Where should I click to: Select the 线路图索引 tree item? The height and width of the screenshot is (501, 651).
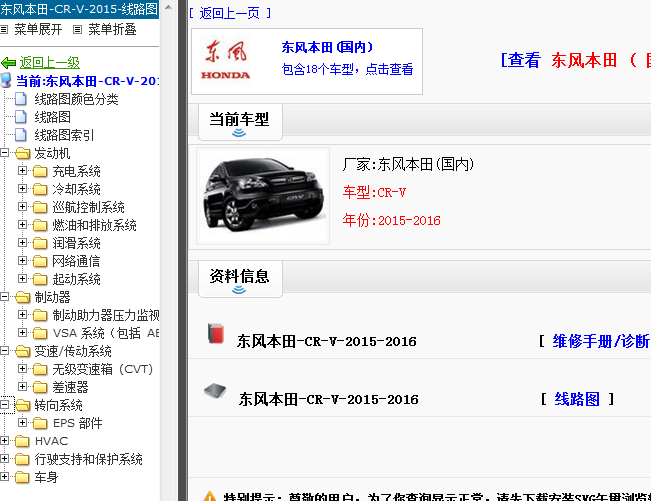click(x=64, y=135)
